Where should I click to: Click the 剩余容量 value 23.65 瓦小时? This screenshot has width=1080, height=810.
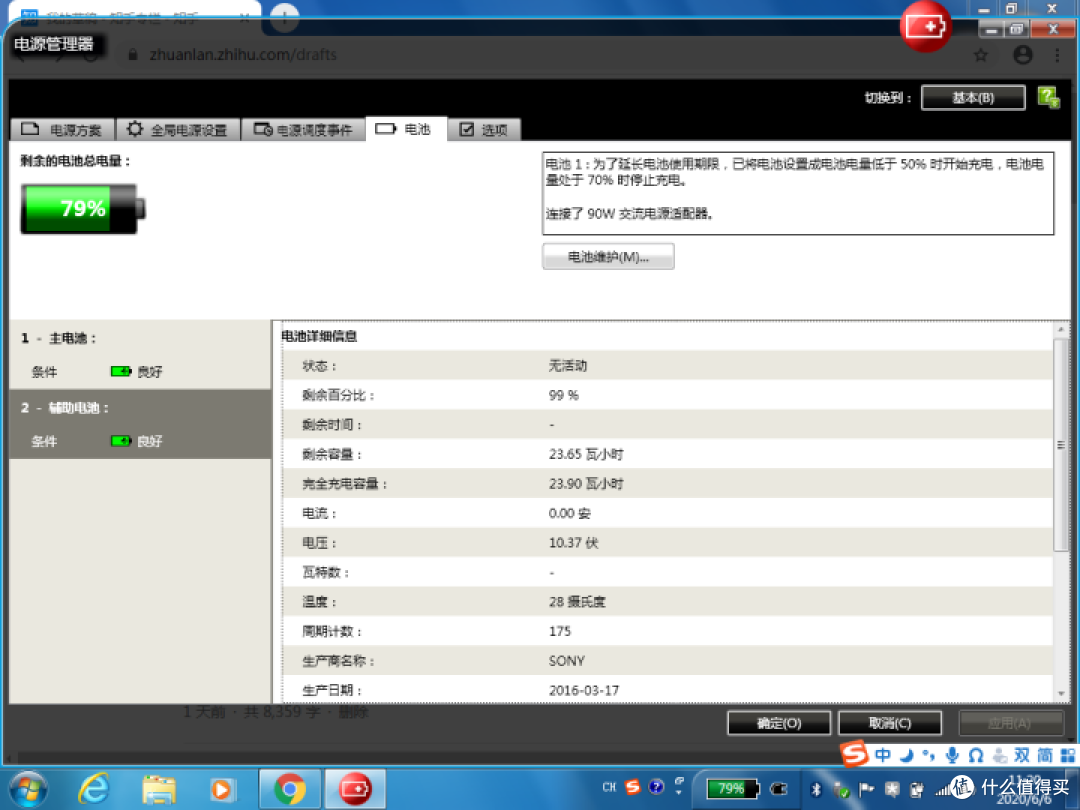tap(585, 455)
